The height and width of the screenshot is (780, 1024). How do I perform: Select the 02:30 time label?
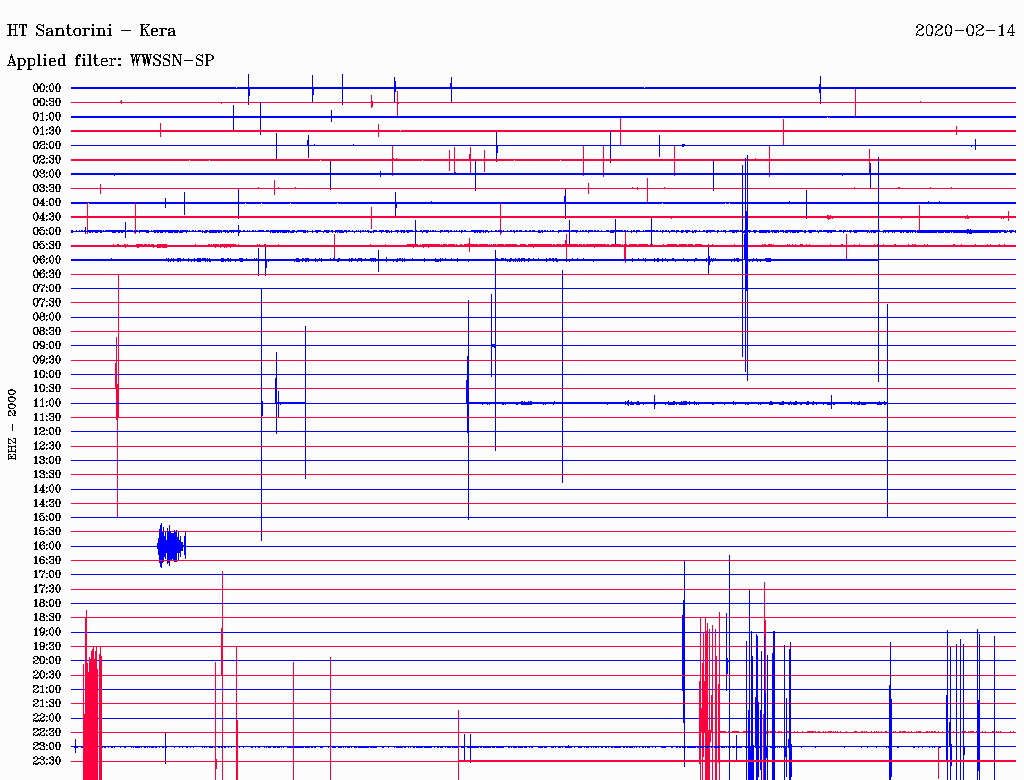(47, 159)
